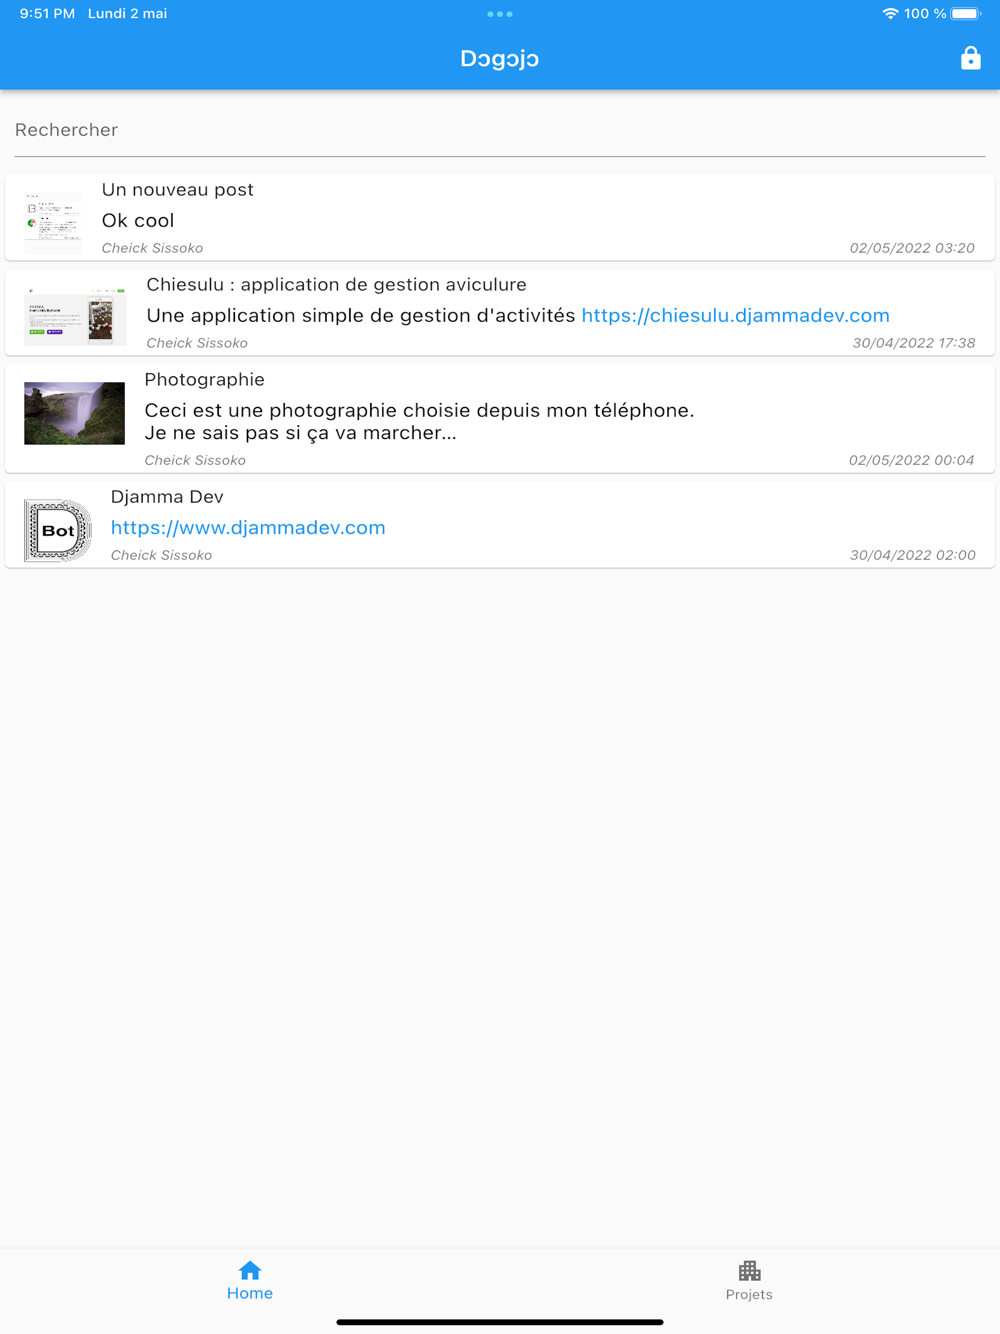Open the Photographie post title
This screenshot has width=1000, height=1334.
[x=205, y=380]
